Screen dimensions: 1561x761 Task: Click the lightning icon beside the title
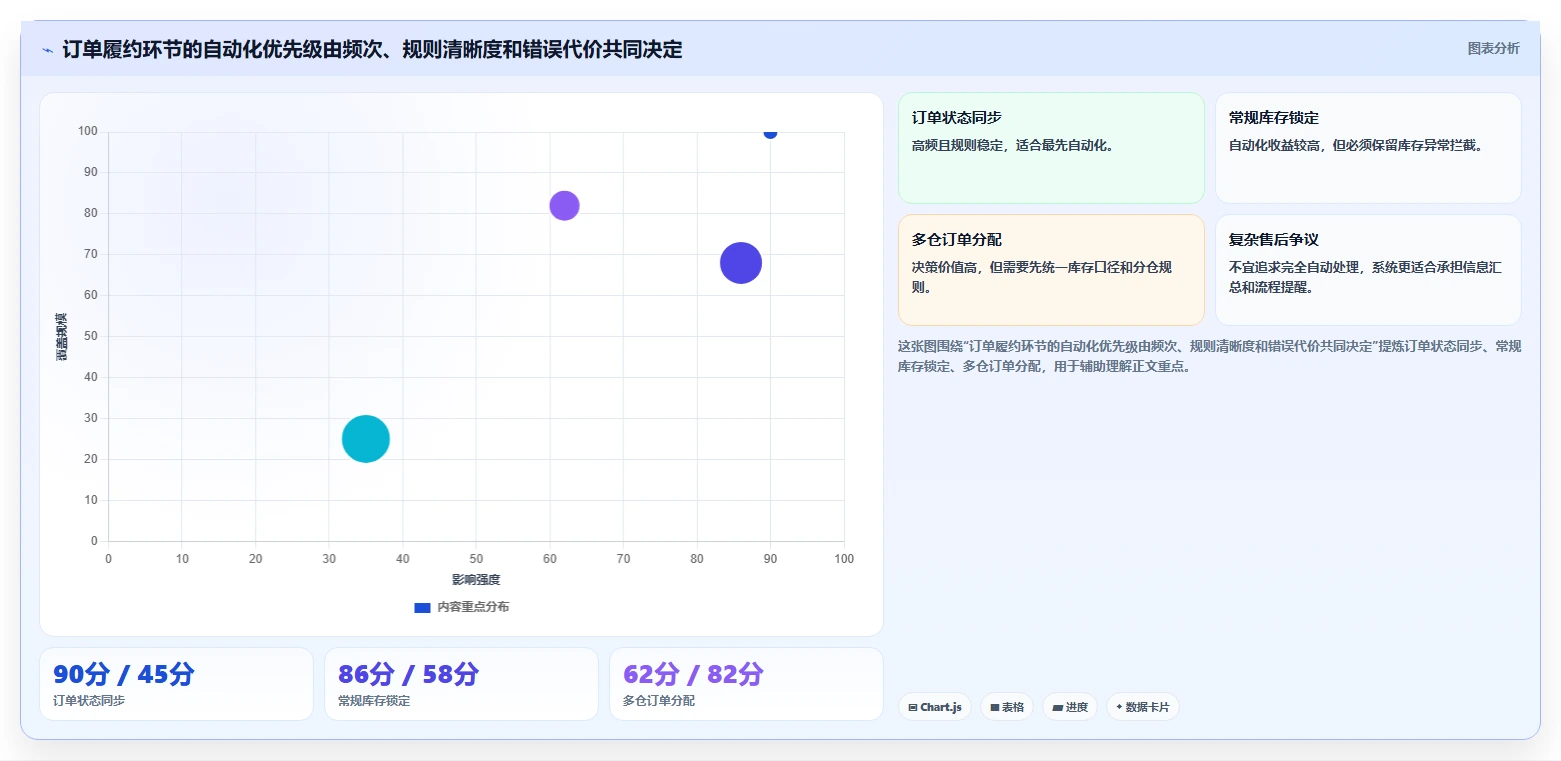47,50
